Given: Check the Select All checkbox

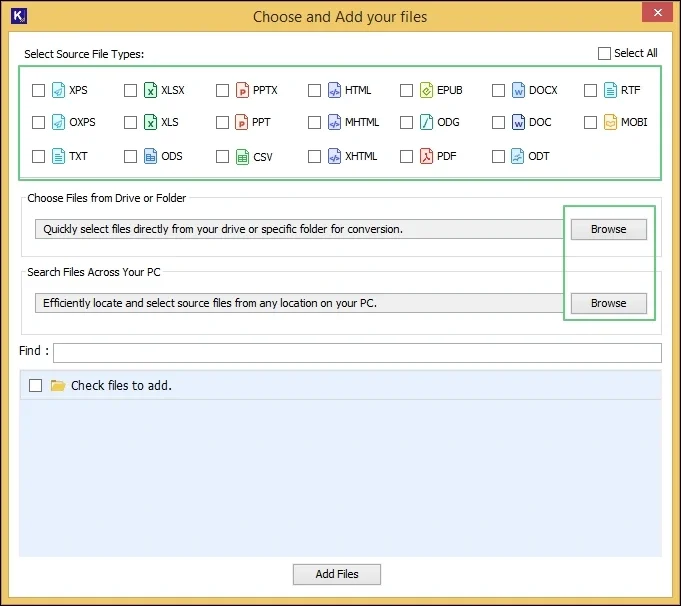Looking at the screenshot, I should [604, 53].
